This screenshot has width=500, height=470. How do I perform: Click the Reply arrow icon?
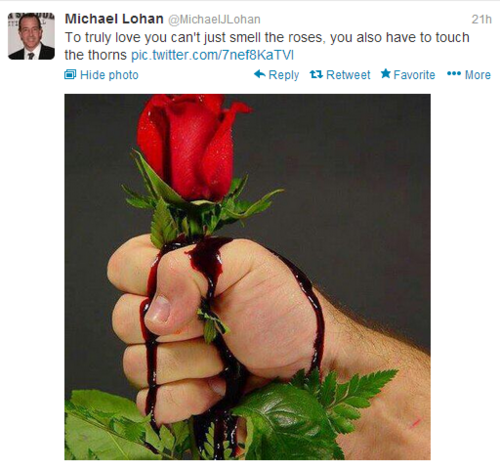tap(260, 74)
